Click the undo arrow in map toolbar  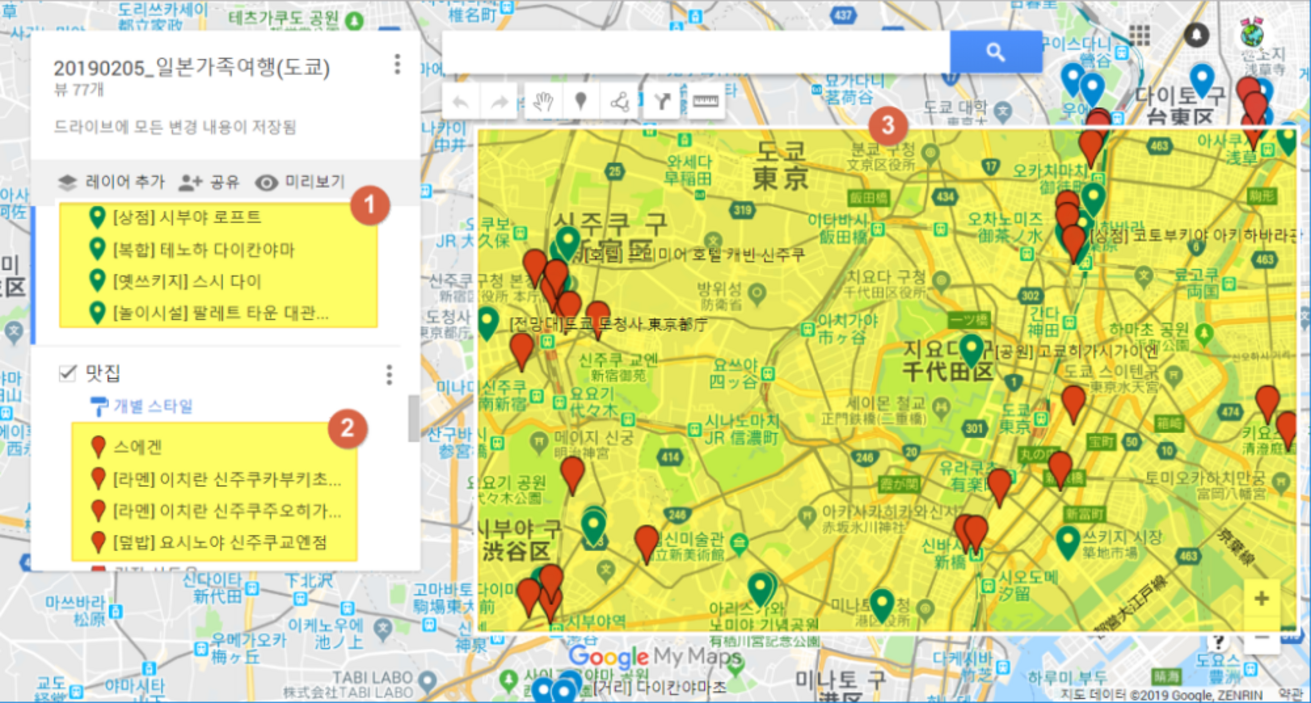[461, 101]
